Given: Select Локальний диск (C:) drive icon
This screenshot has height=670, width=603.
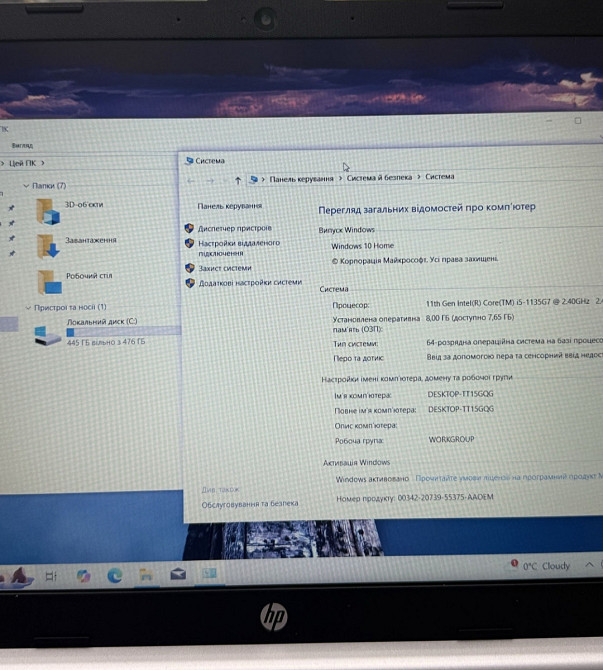Looking at the screenshot, I should tap(47, 336).
